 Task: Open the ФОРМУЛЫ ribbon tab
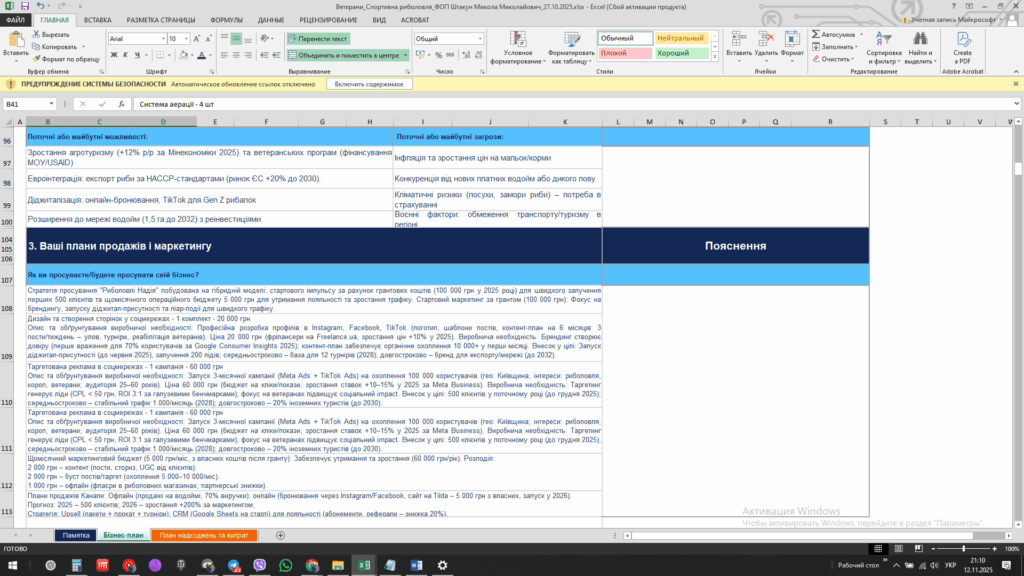point(226,19)
